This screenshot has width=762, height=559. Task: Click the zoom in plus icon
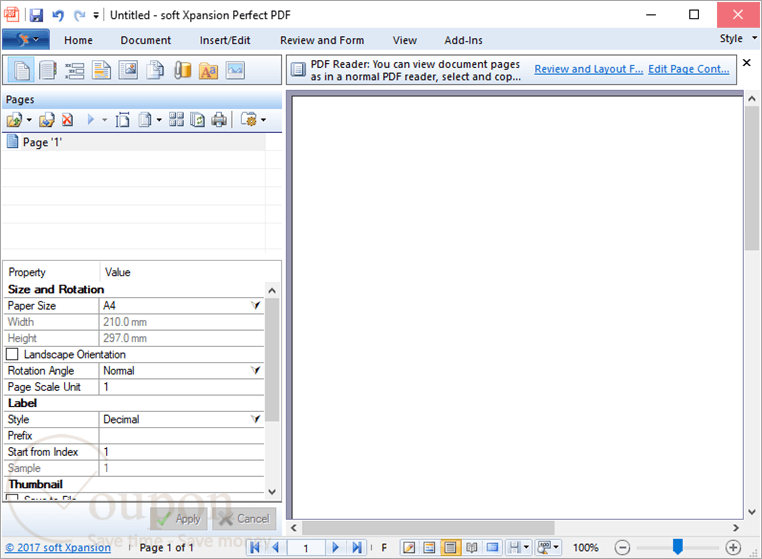click(733, 548)
